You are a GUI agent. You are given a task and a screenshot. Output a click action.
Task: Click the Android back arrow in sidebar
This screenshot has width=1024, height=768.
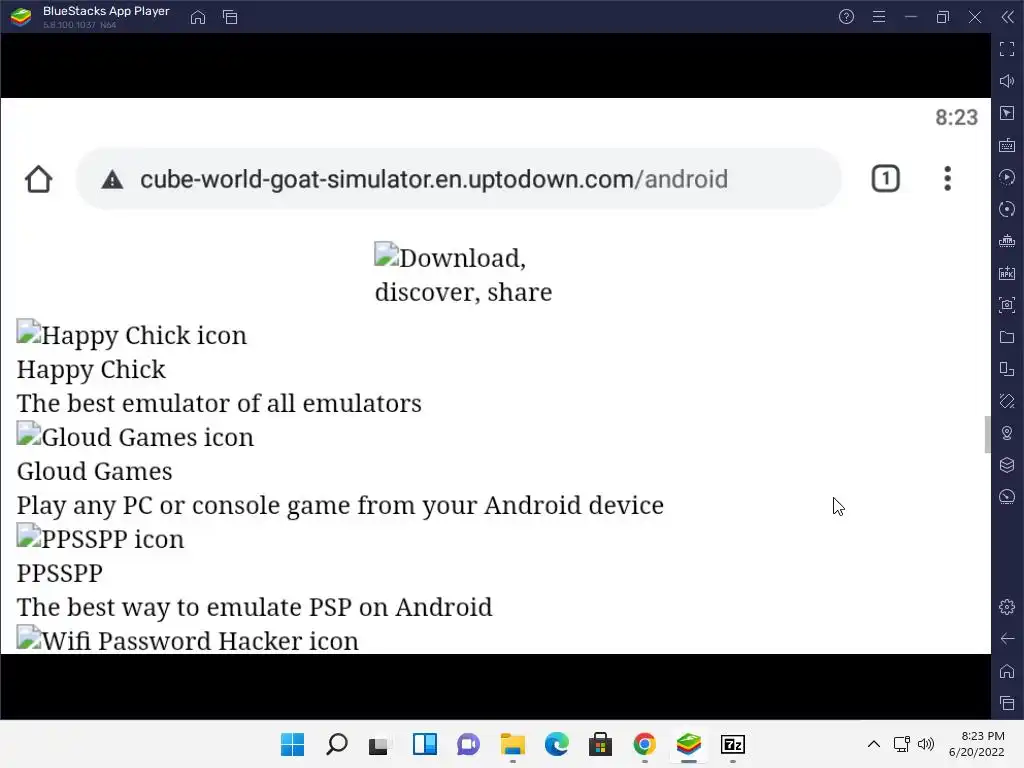[x=1007, y=639]
